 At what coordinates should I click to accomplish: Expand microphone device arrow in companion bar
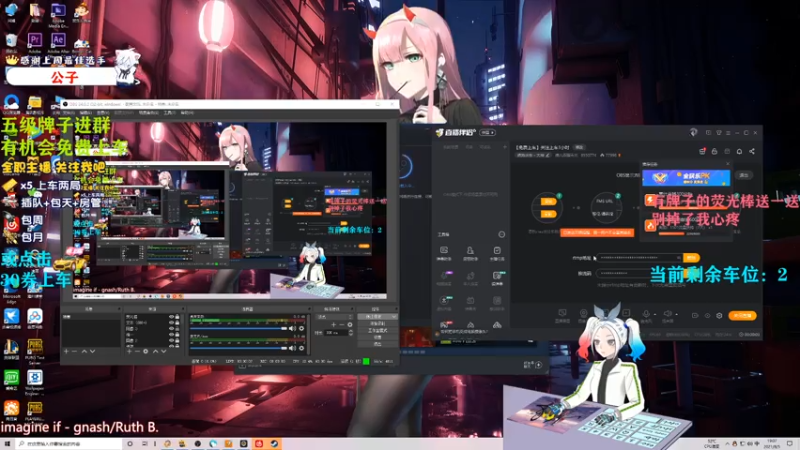coord(655,314)
